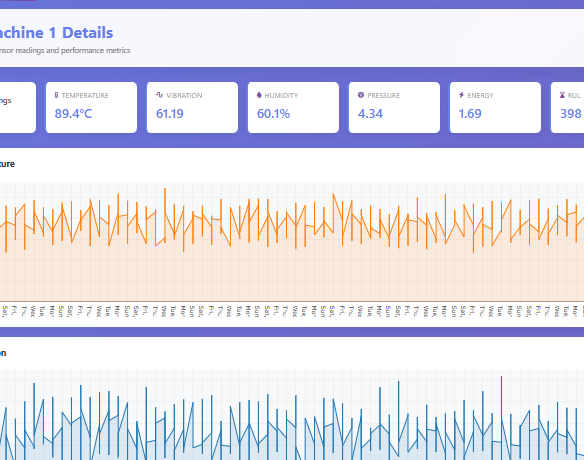Click the waveform icon beside VIBRATION
This screenshot has width=584, height=460.
[160, 95]
